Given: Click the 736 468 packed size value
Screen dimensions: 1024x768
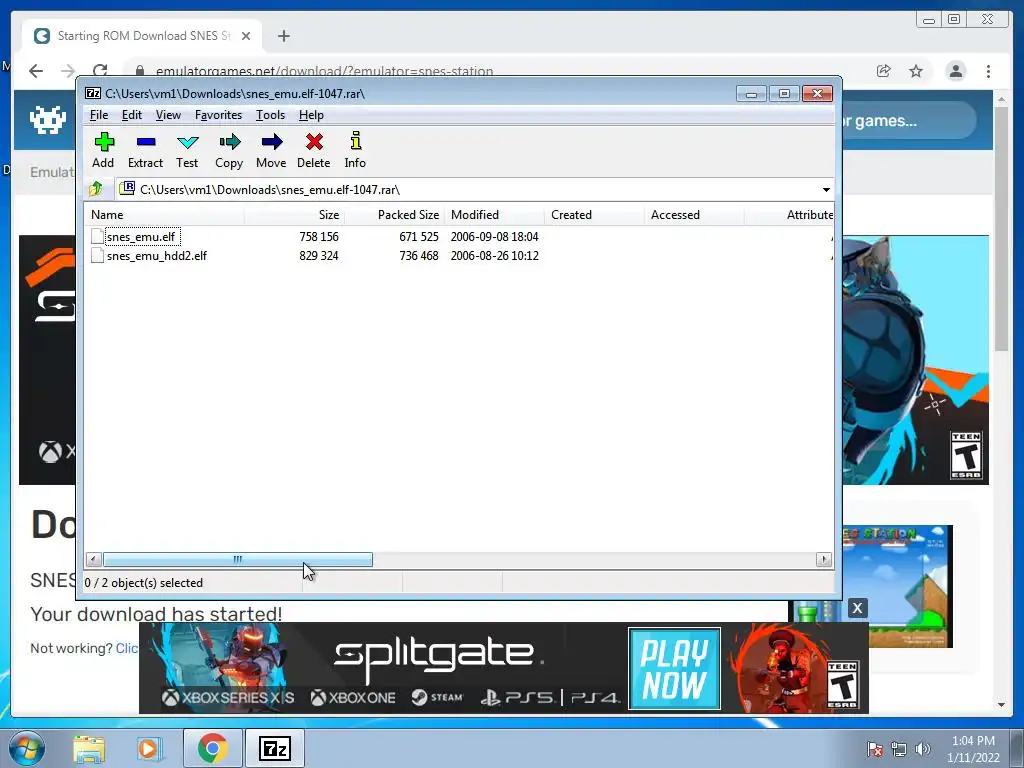Looking at the screenshot, I should click(419, 255).
